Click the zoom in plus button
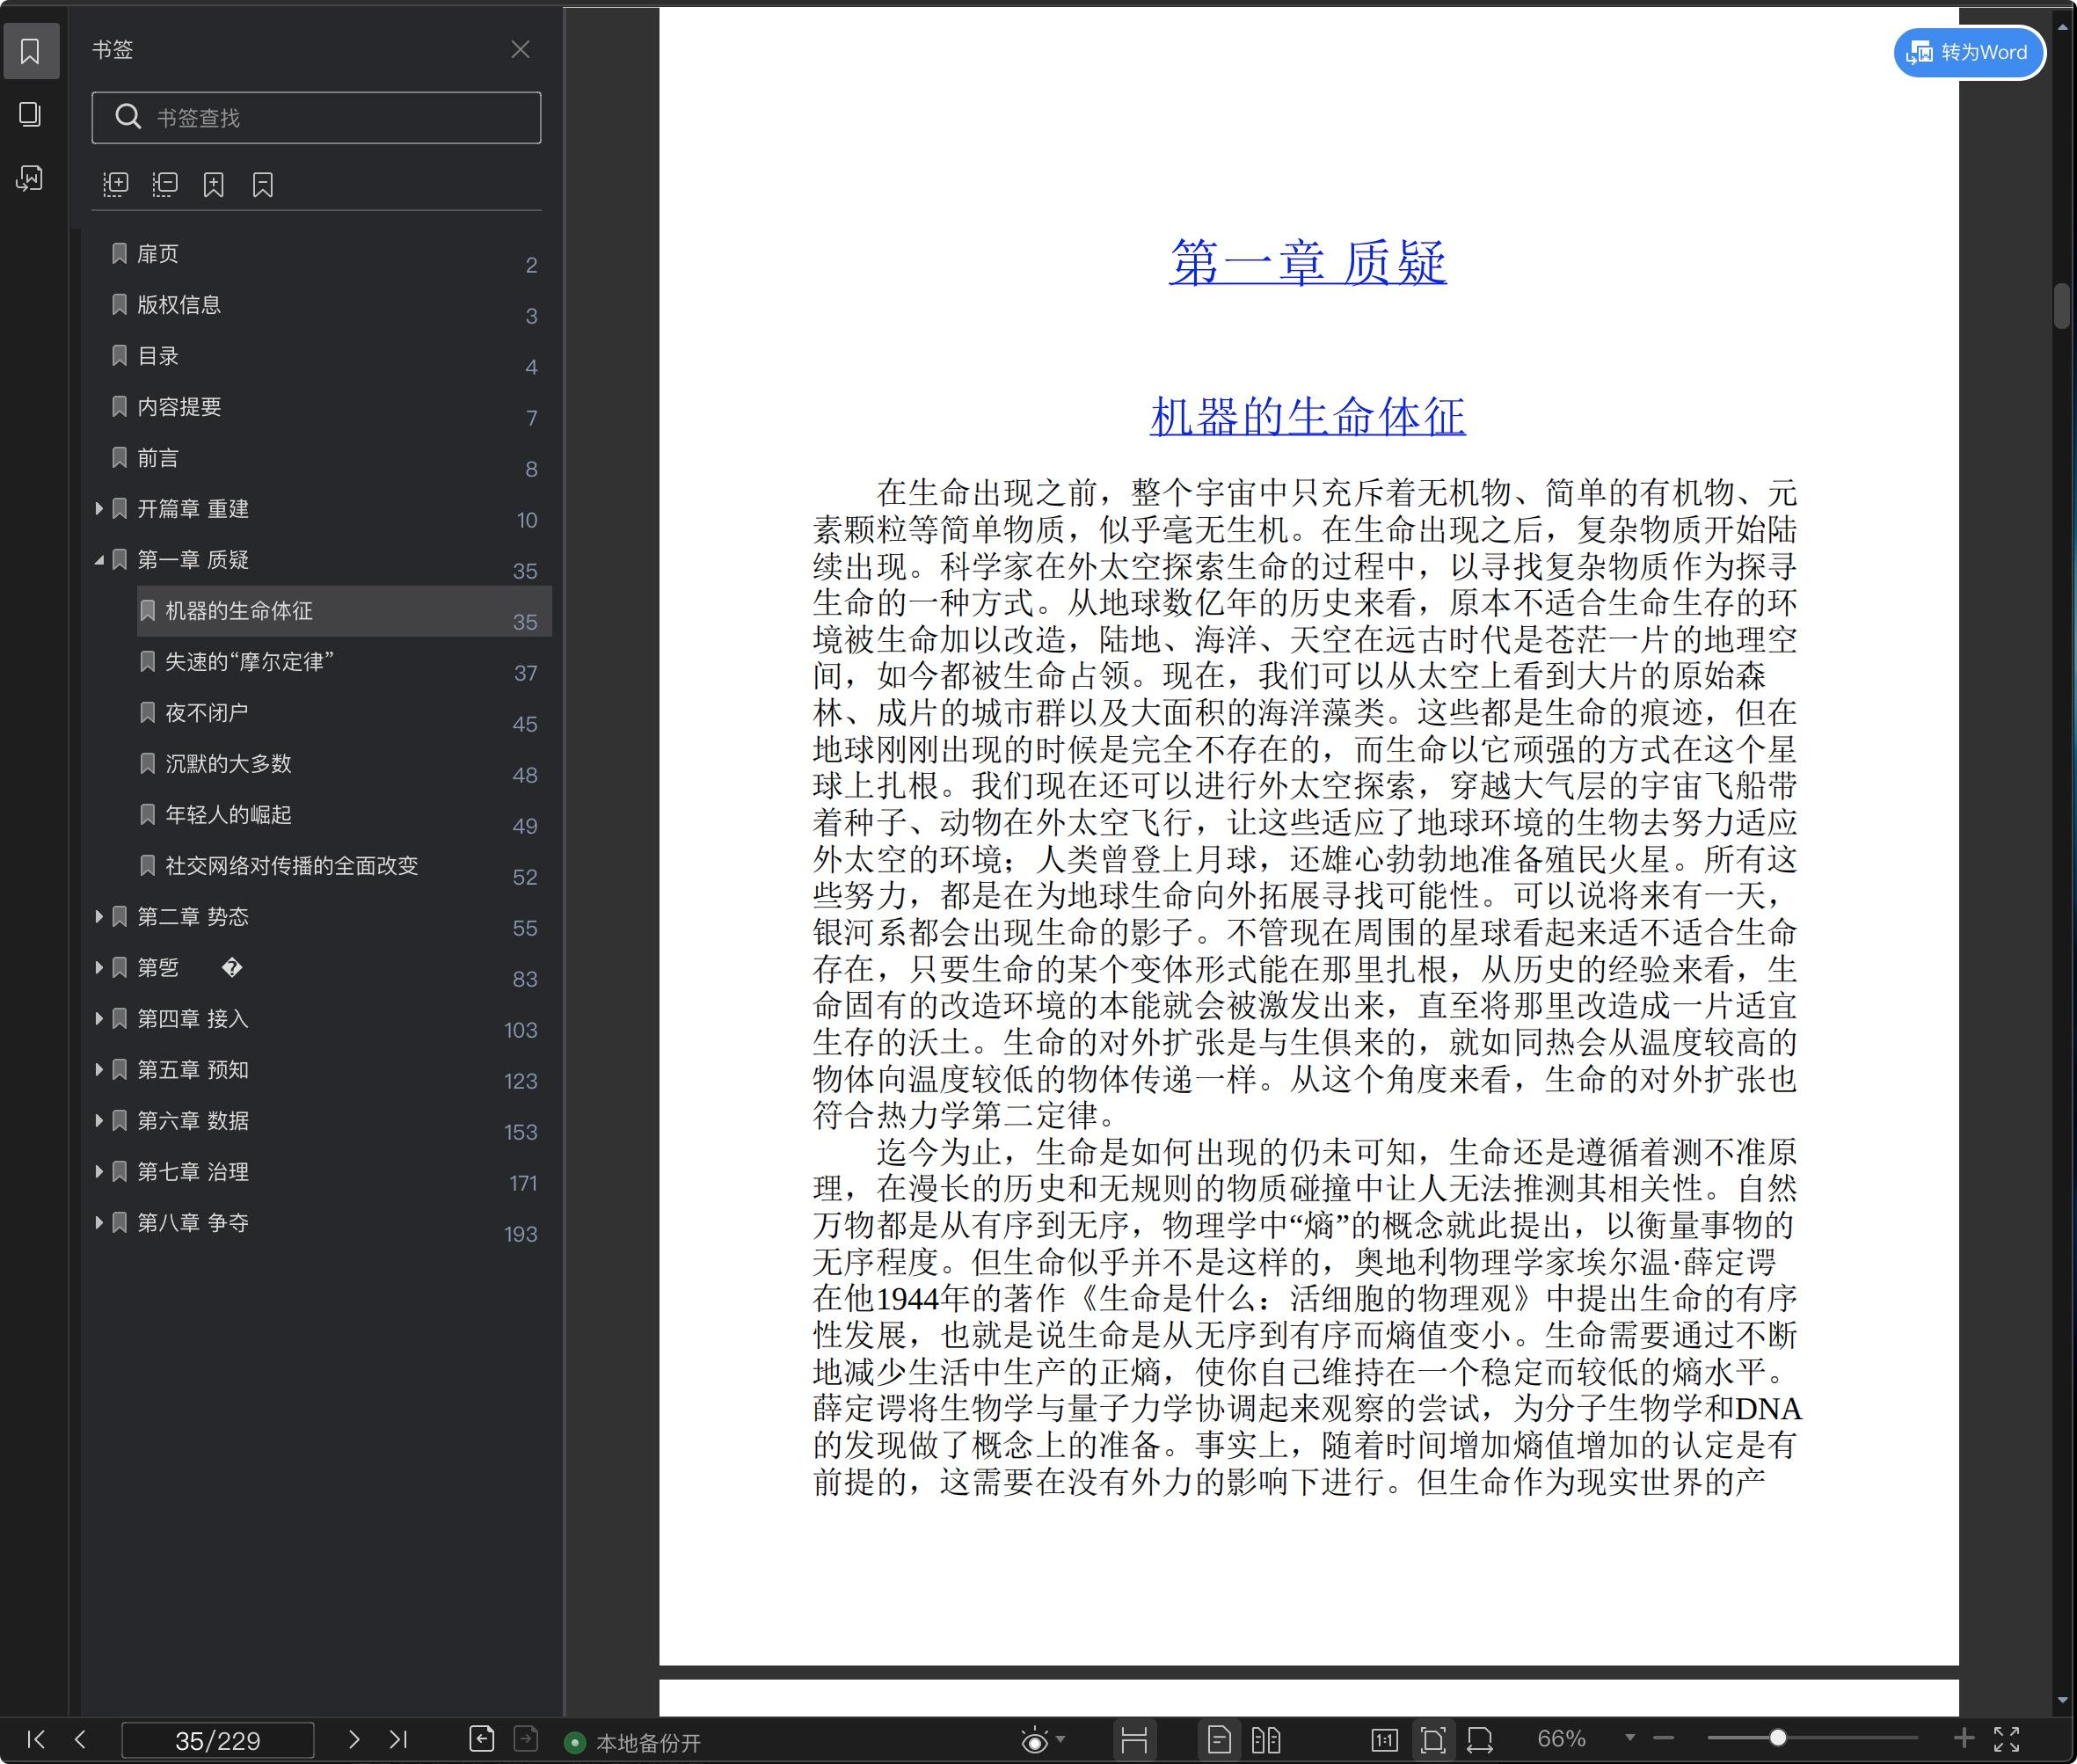 (1964, 1738)
